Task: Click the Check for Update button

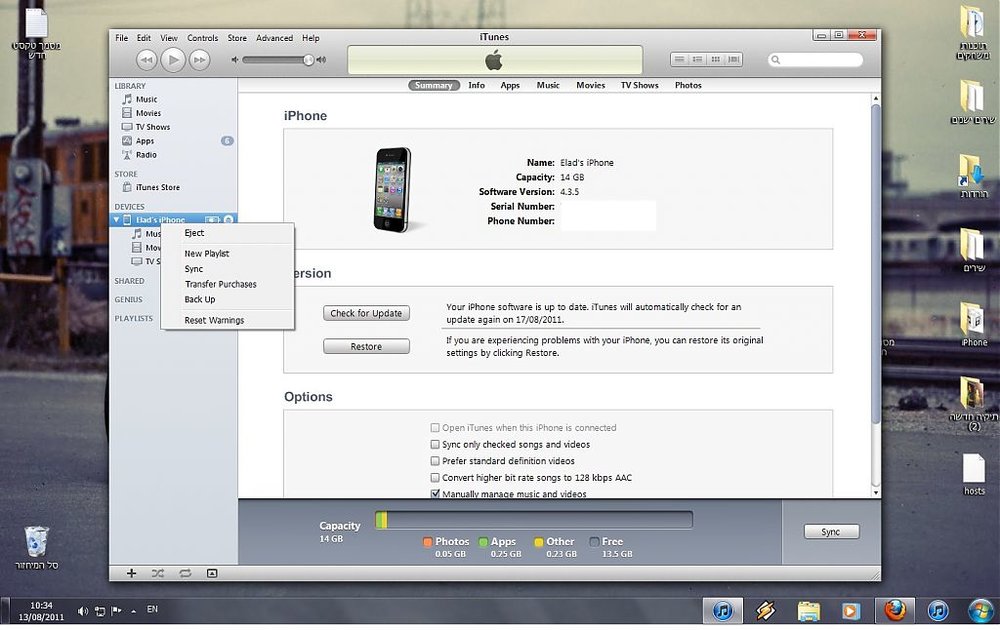Action: [x=366, y=313]
